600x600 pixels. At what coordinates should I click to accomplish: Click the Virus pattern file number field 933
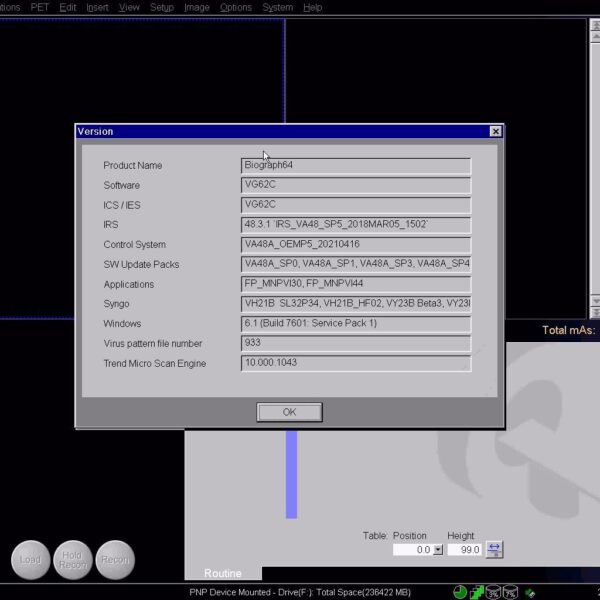pos(356,343)
